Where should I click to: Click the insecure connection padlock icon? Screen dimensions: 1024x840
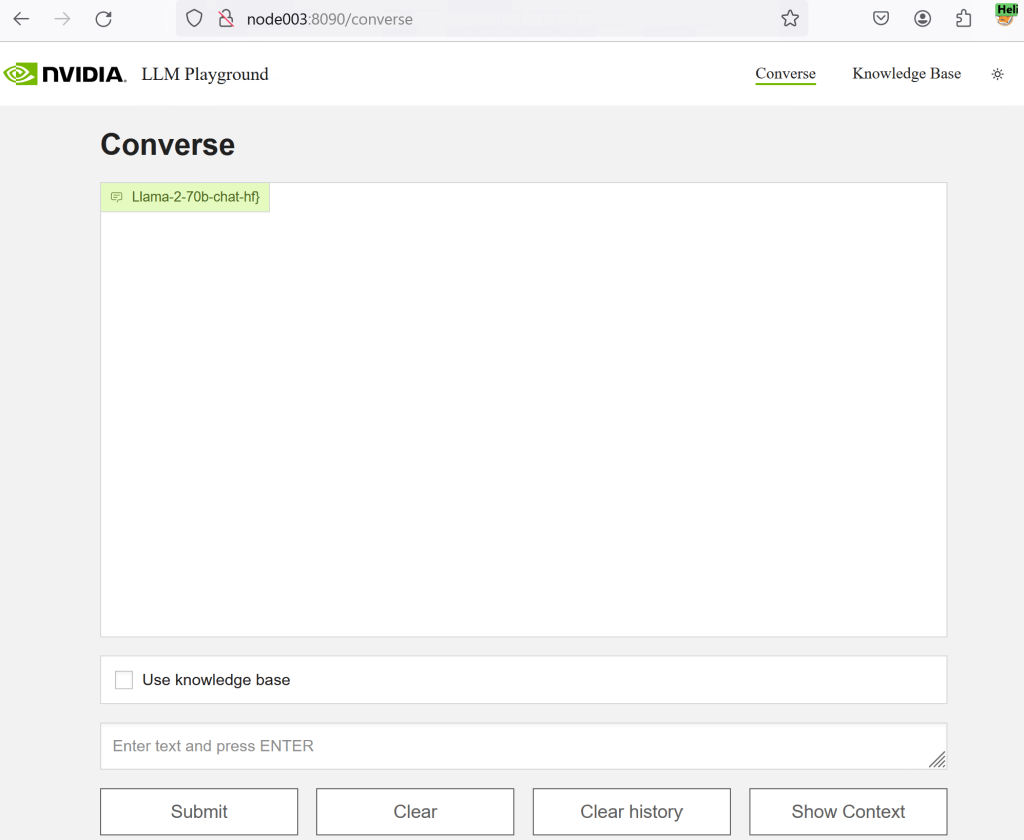pyautogui.click(x=226, y=19)
